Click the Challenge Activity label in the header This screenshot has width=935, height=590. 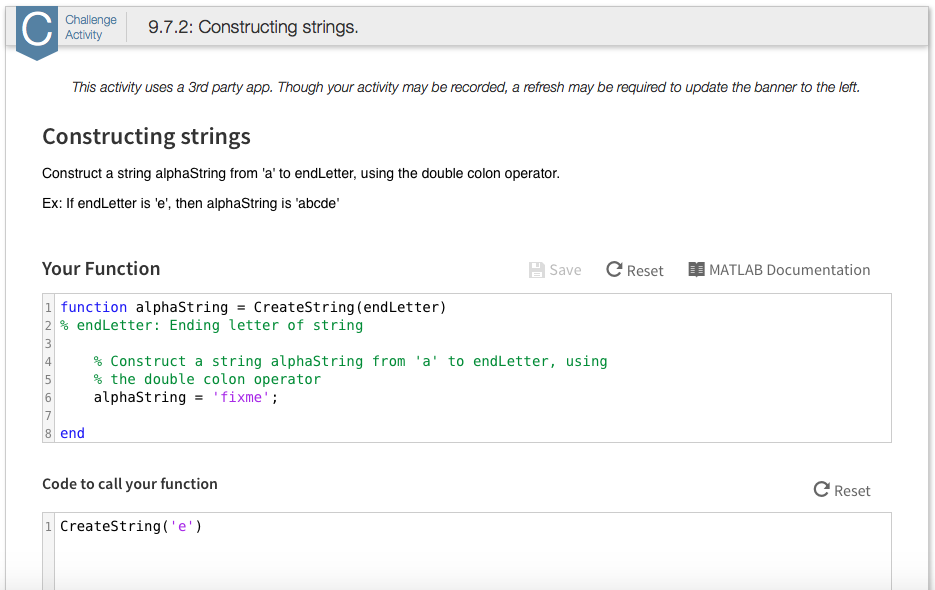(90, 27)
